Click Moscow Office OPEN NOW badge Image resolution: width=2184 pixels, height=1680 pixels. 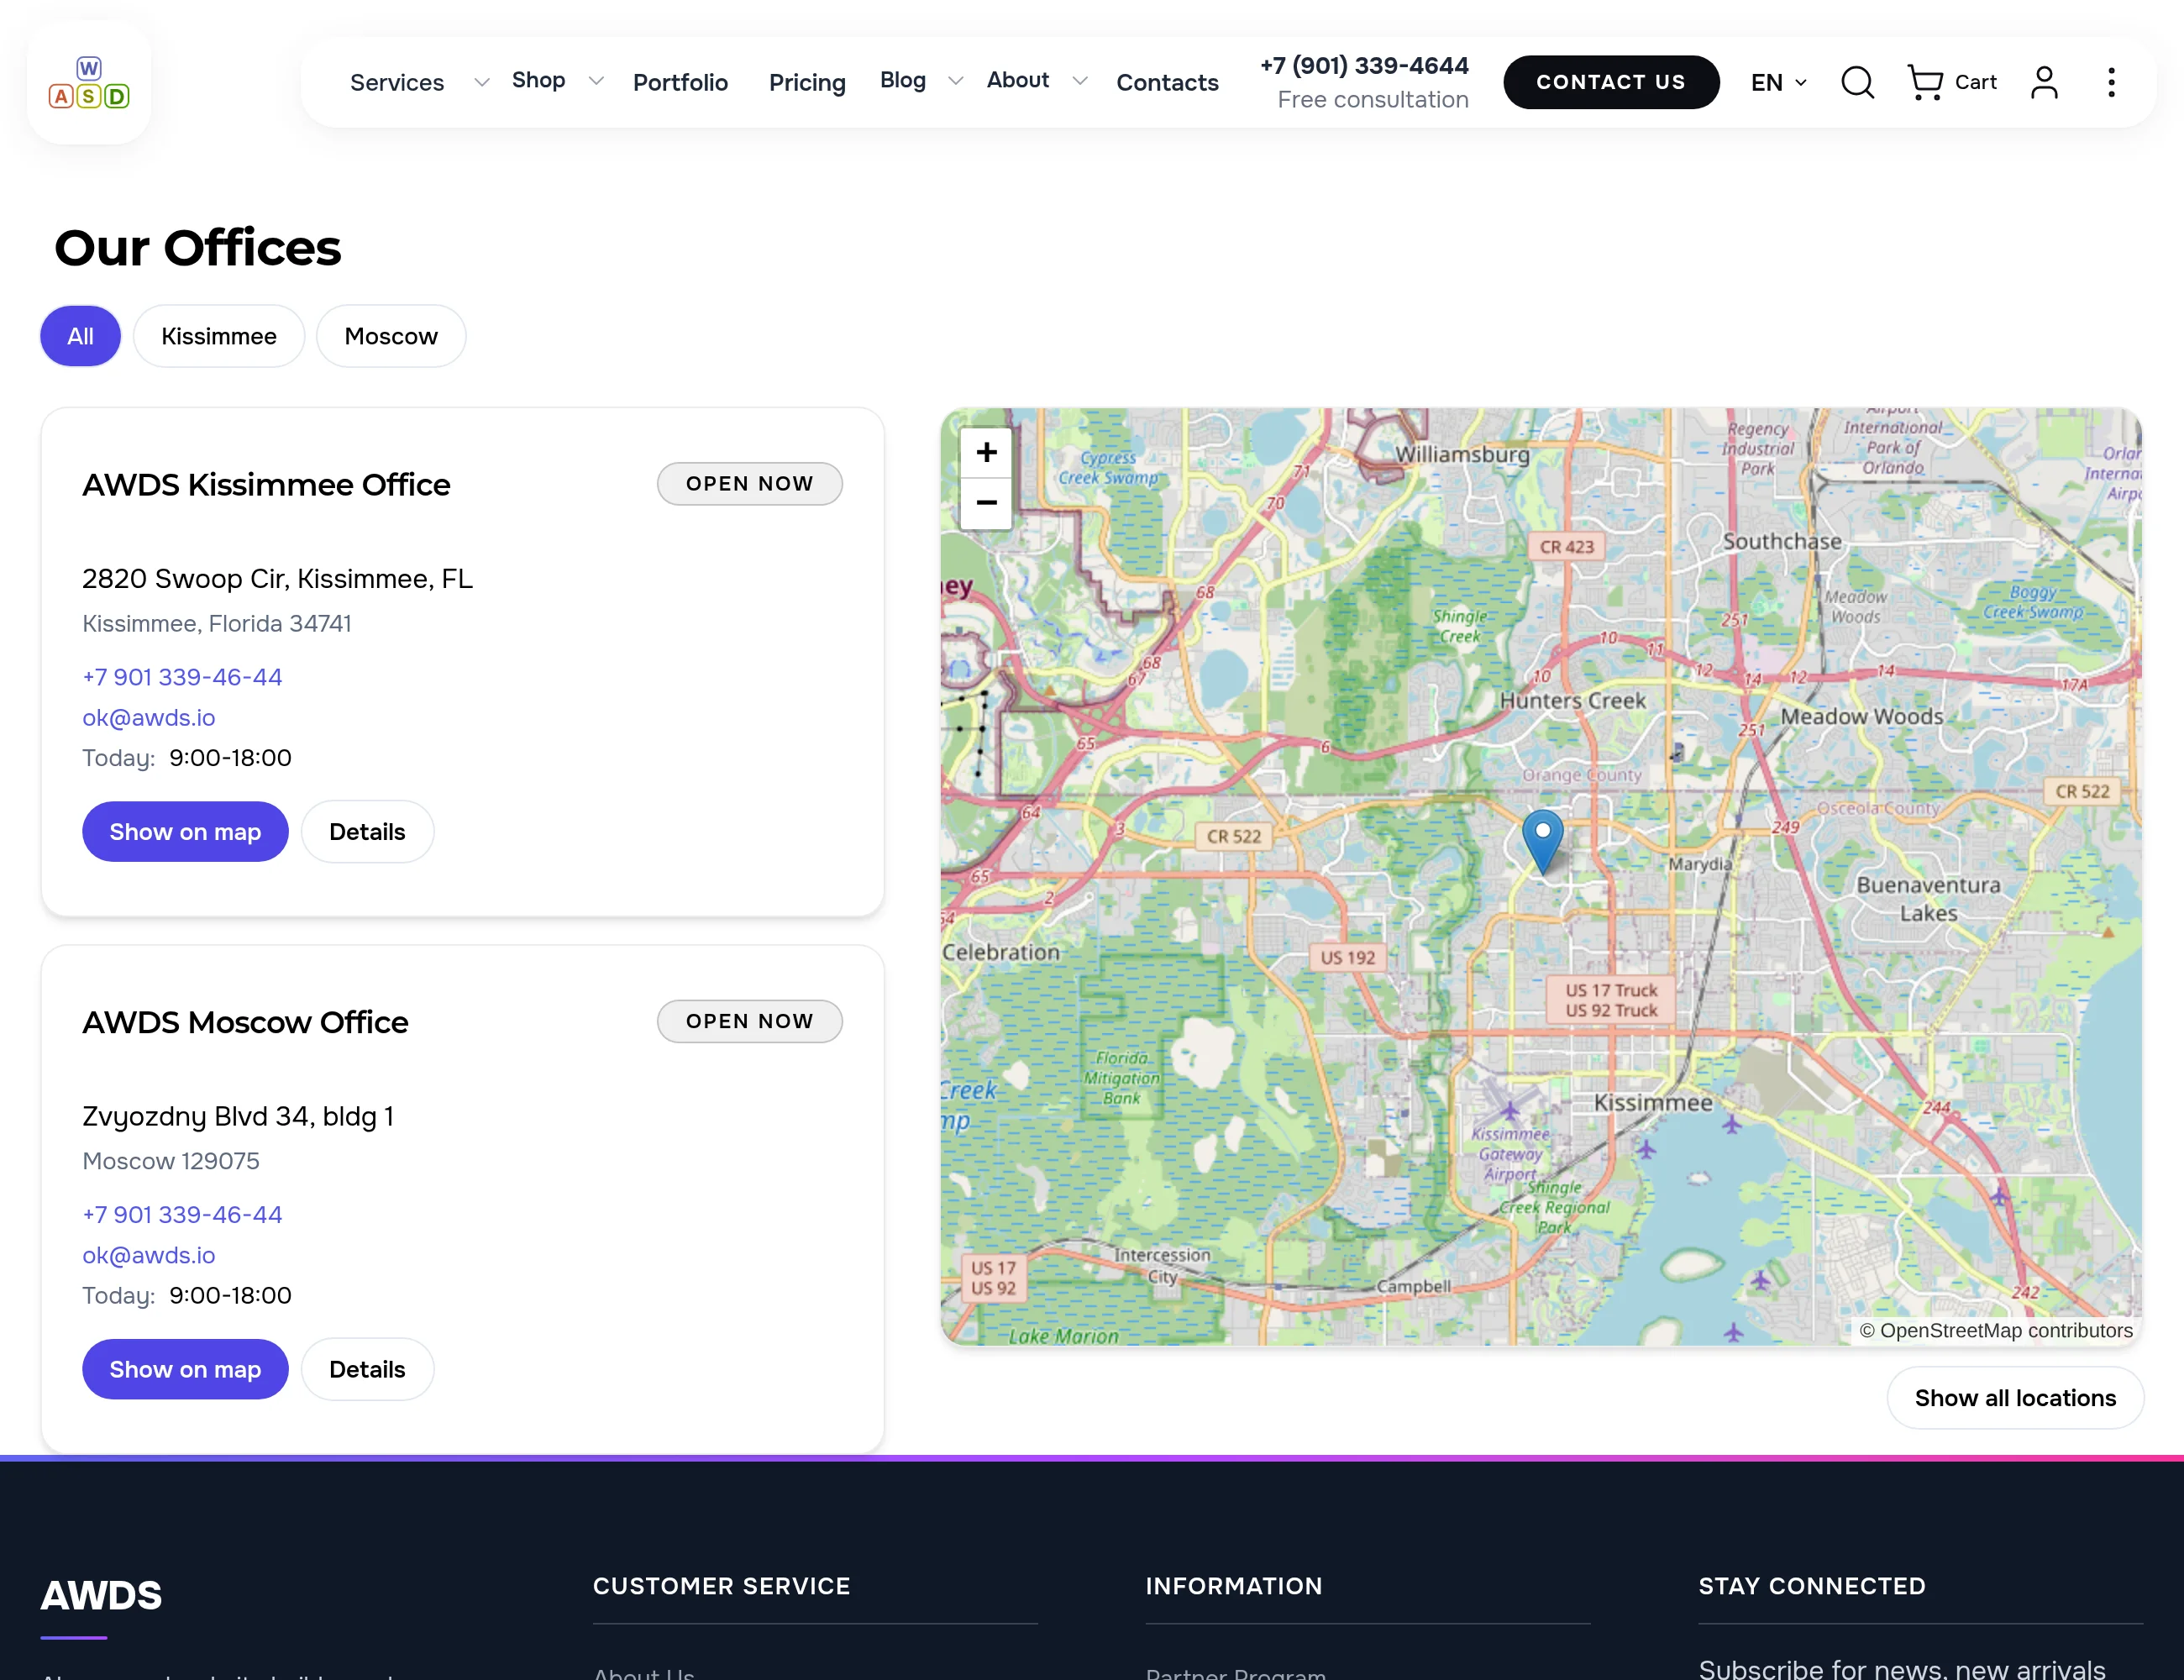click(x=749, y=1021)
